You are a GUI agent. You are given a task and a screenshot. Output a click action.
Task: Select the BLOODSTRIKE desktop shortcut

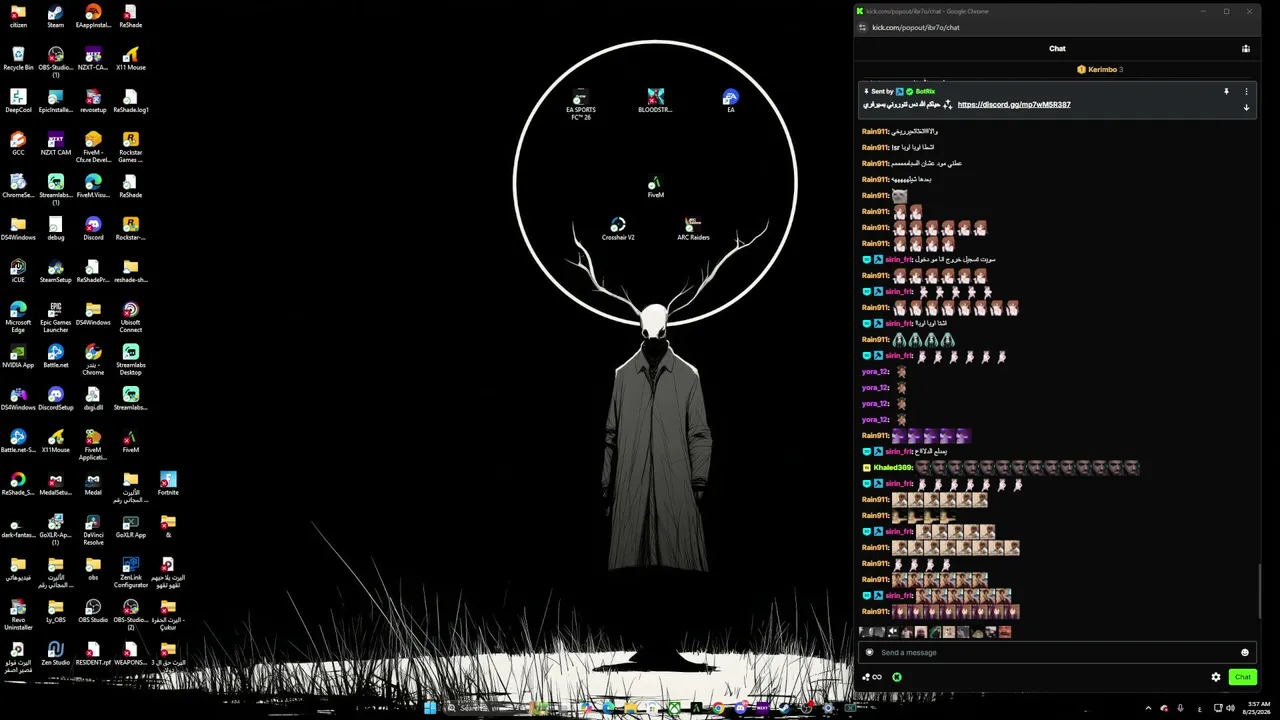click(x=655, y=101)
